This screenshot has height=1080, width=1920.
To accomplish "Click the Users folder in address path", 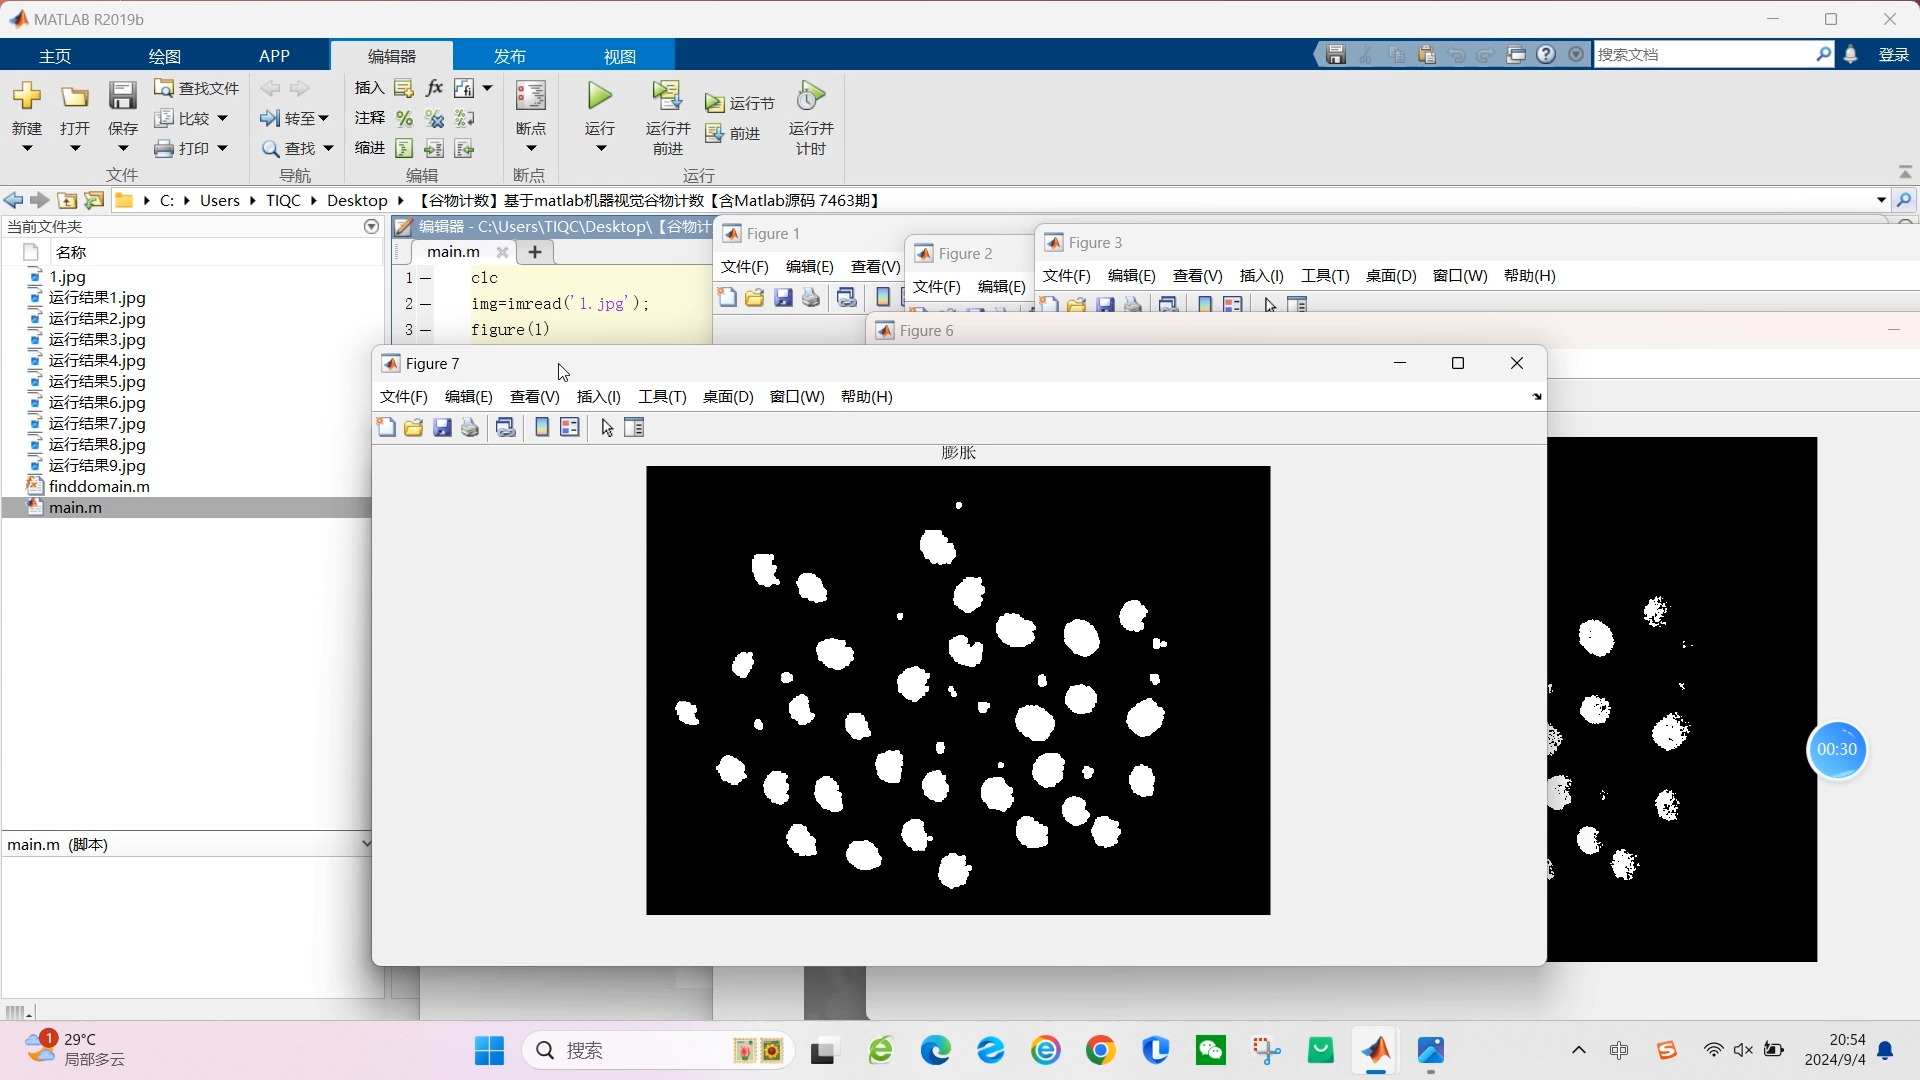I will tap(219, 201).
